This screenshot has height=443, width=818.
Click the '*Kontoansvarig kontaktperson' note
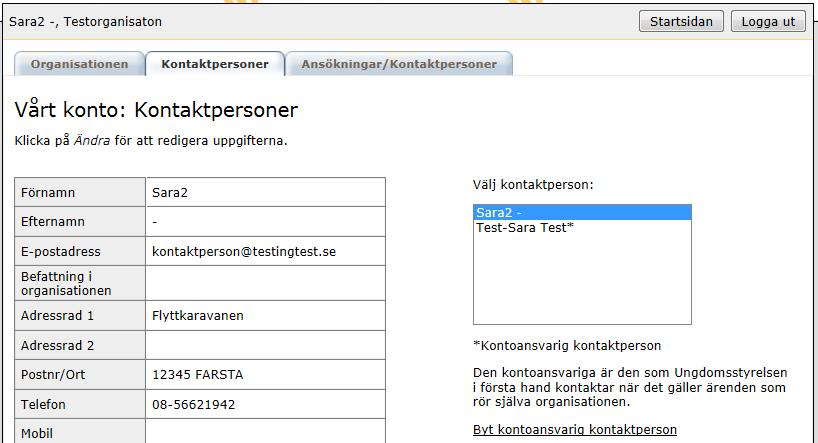click(x=567, y=345)
